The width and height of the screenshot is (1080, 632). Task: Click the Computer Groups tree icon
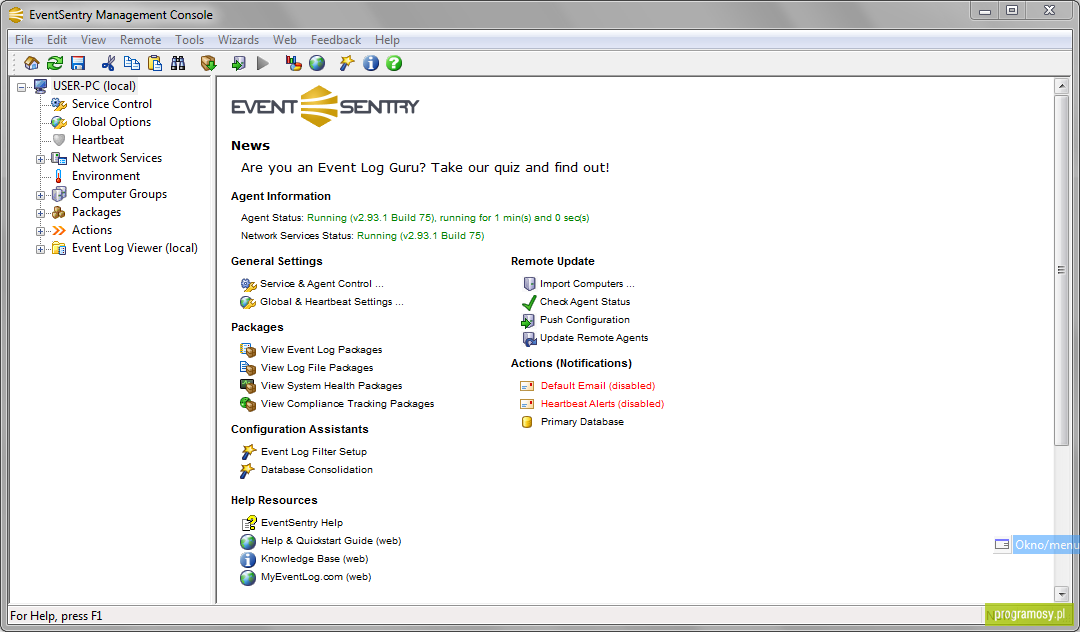59,194
